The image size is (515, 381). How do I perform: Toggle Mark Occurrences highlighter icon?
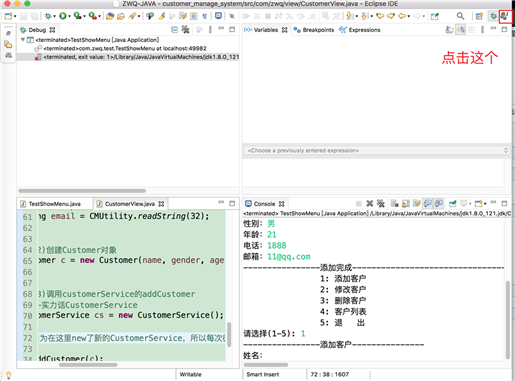(x=161, y=16)
